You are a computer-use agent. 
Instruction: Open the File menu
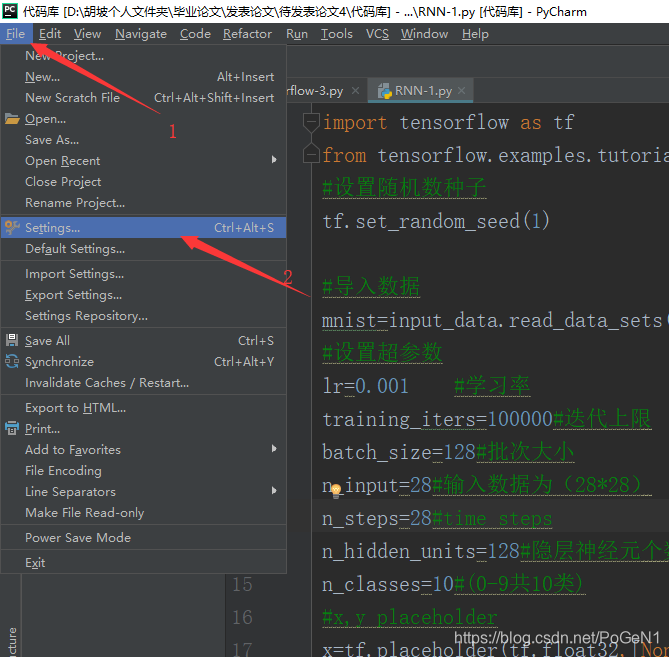16,34
